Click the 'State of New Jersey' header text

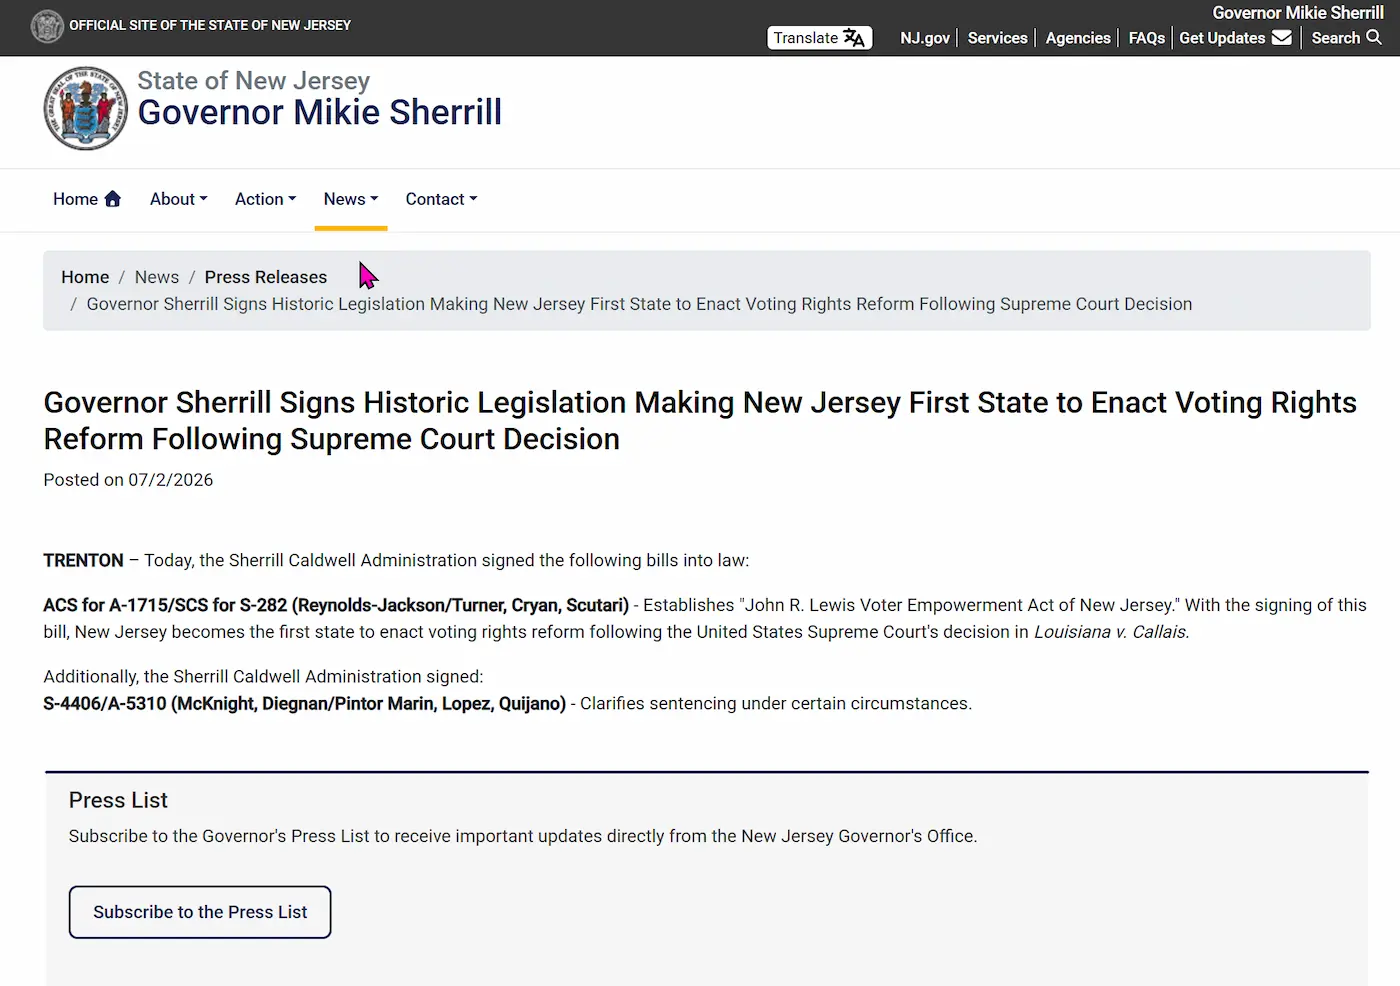click(254, 80)
